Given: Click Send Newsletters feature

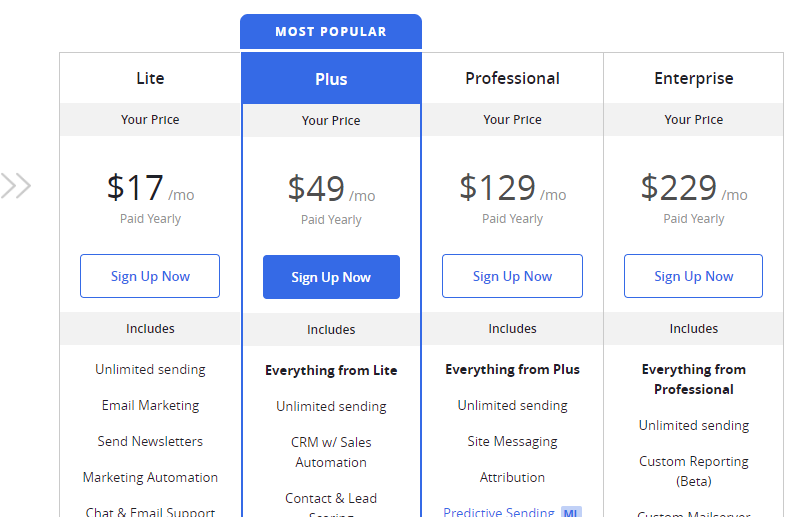Looking at the screenshot, I should click(x=150, y=441).
